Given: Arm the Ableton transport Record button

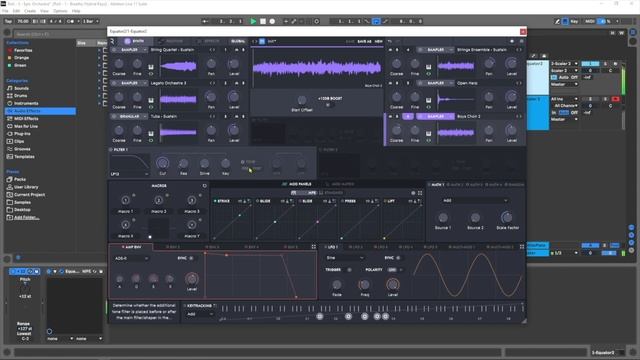Looking at the screenshot, I should pos(272,21).
